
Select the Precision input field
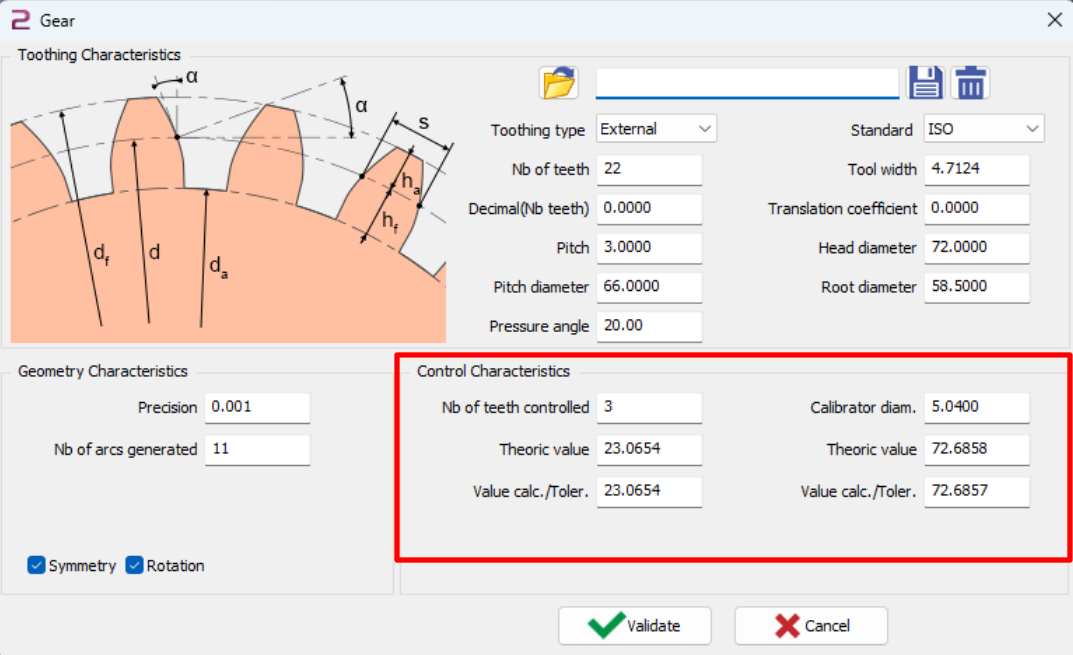pos(257,408)
